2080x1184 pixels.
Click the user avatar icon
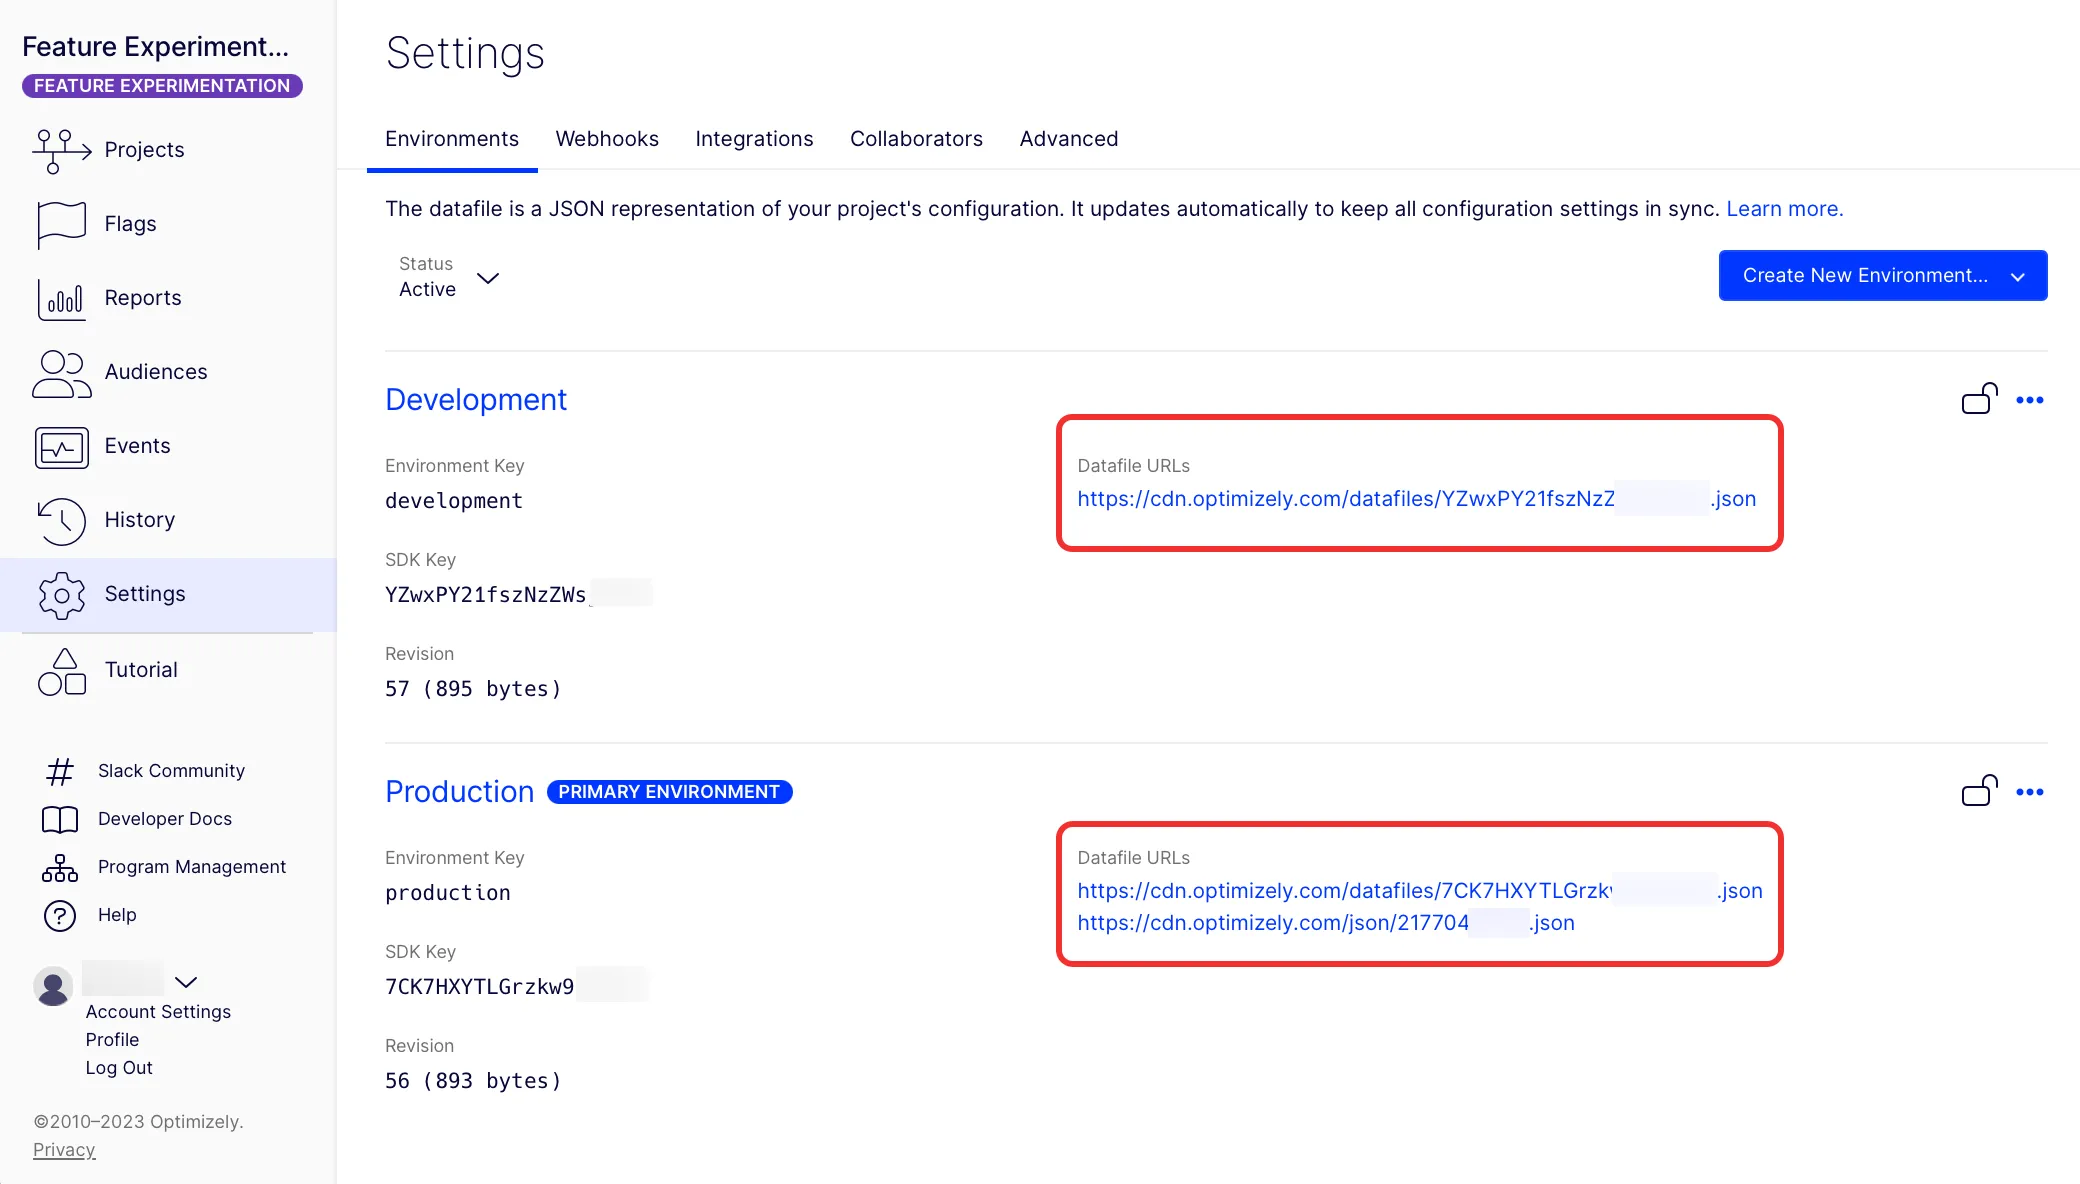tap(53, 986)
